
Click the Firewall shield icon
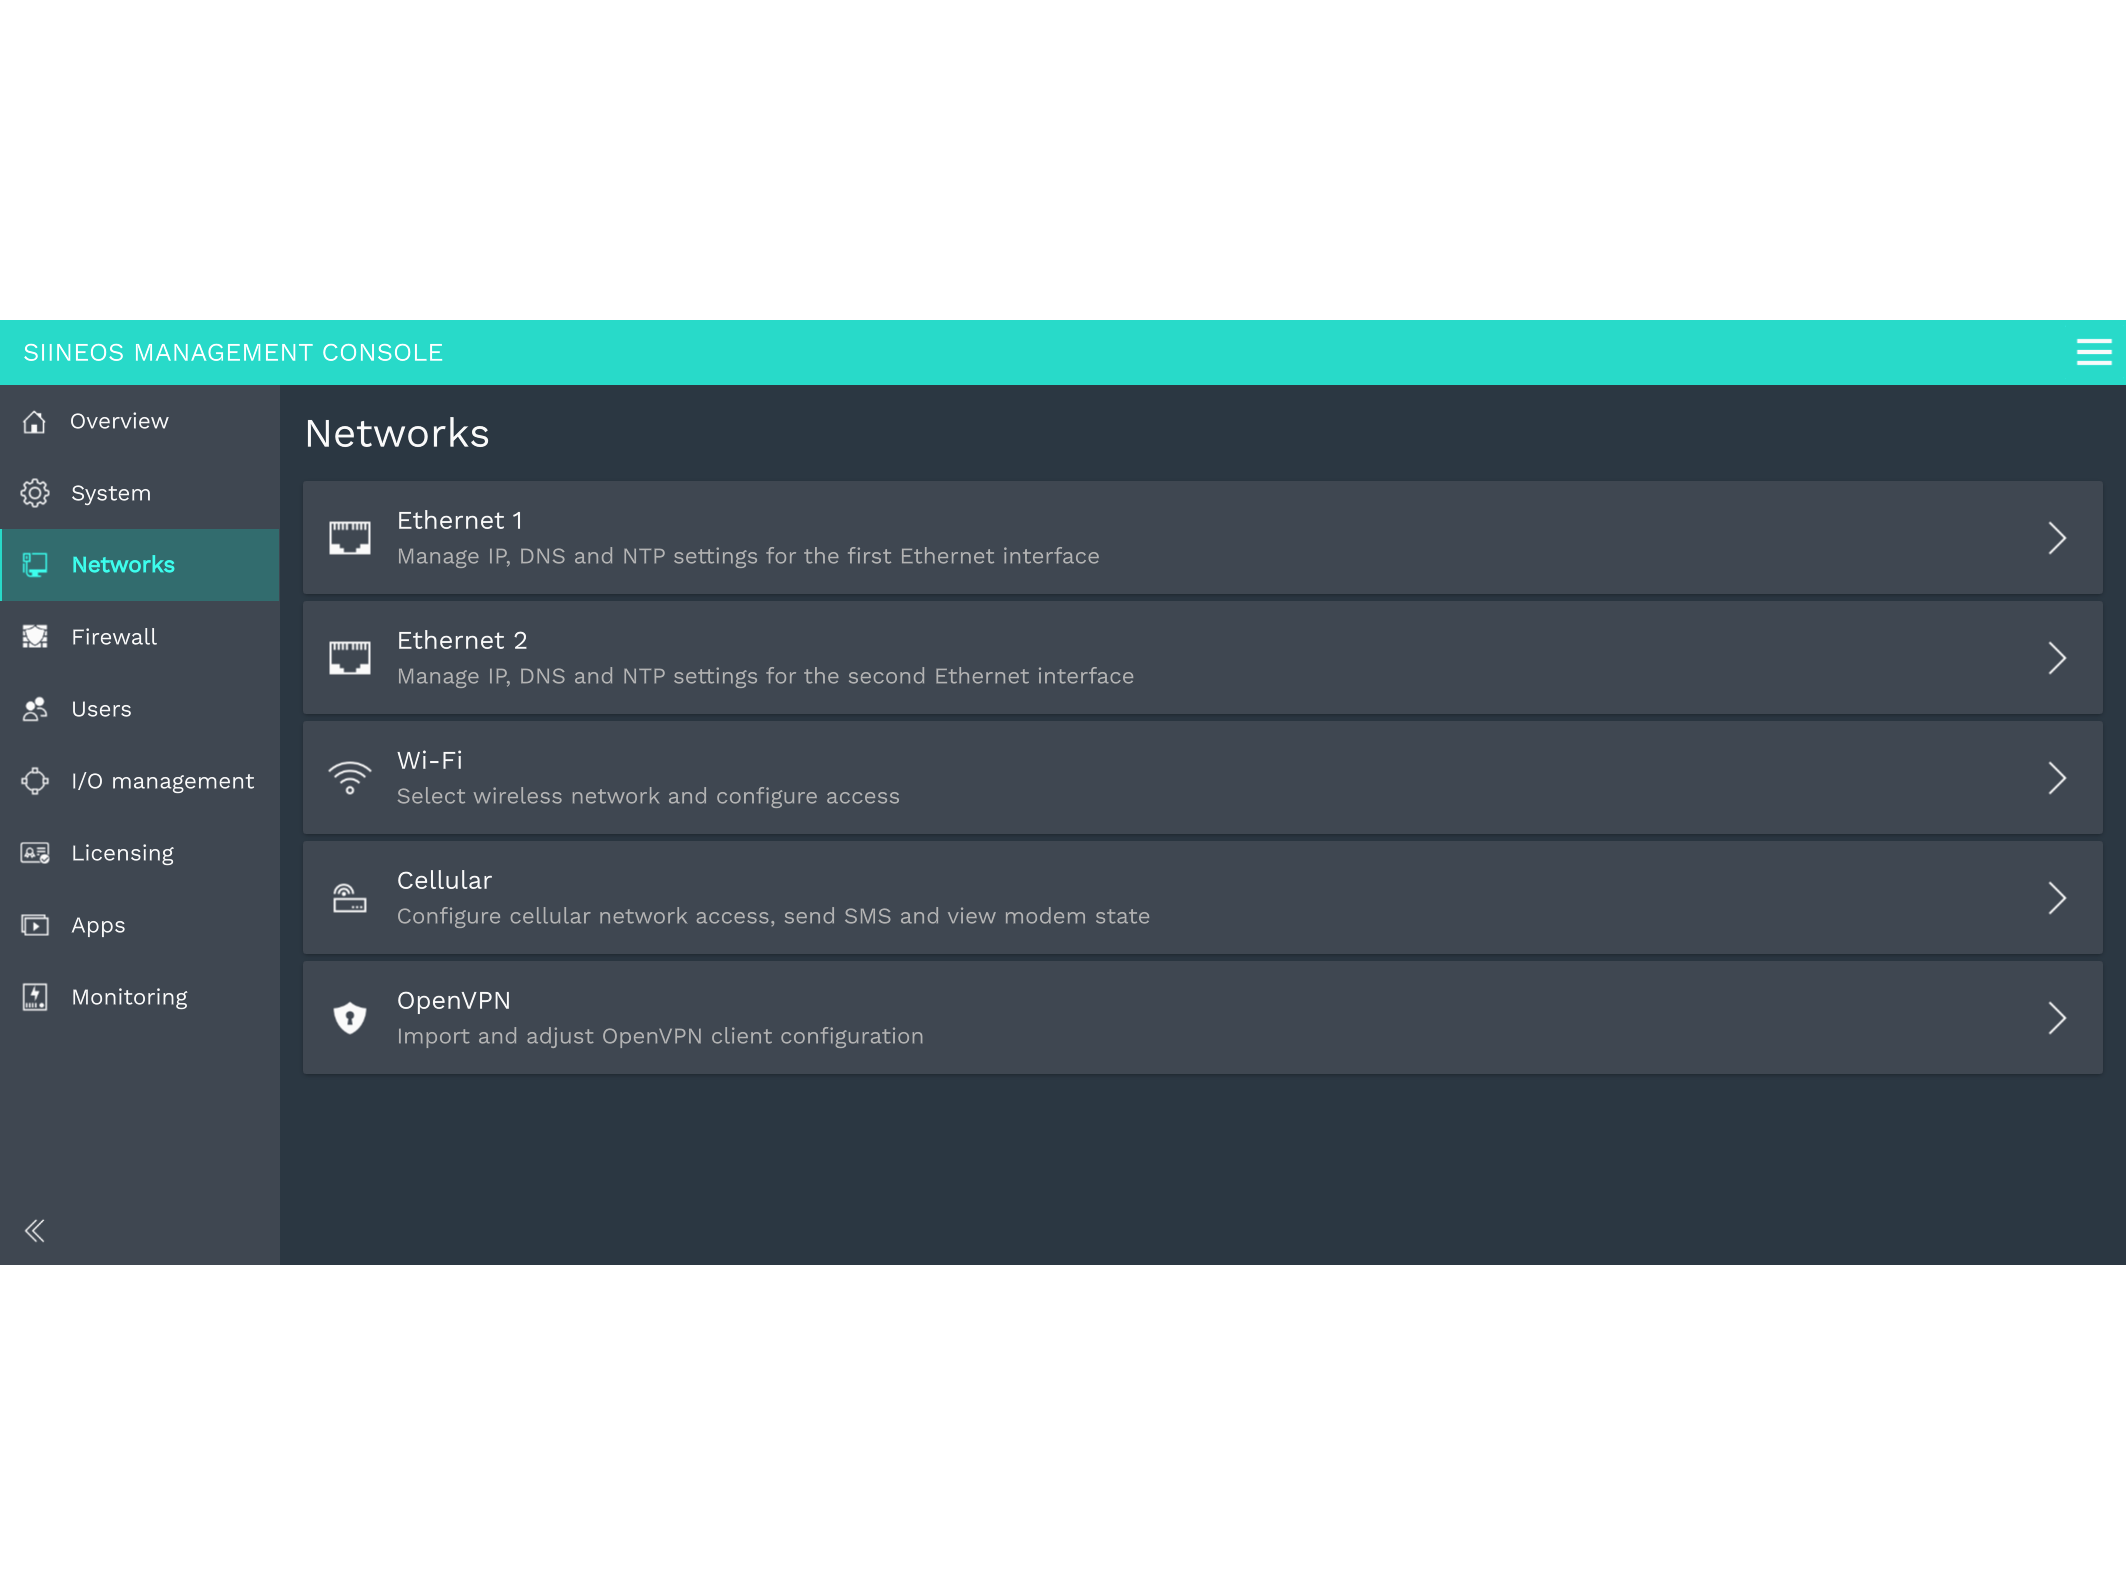[35, 637]
